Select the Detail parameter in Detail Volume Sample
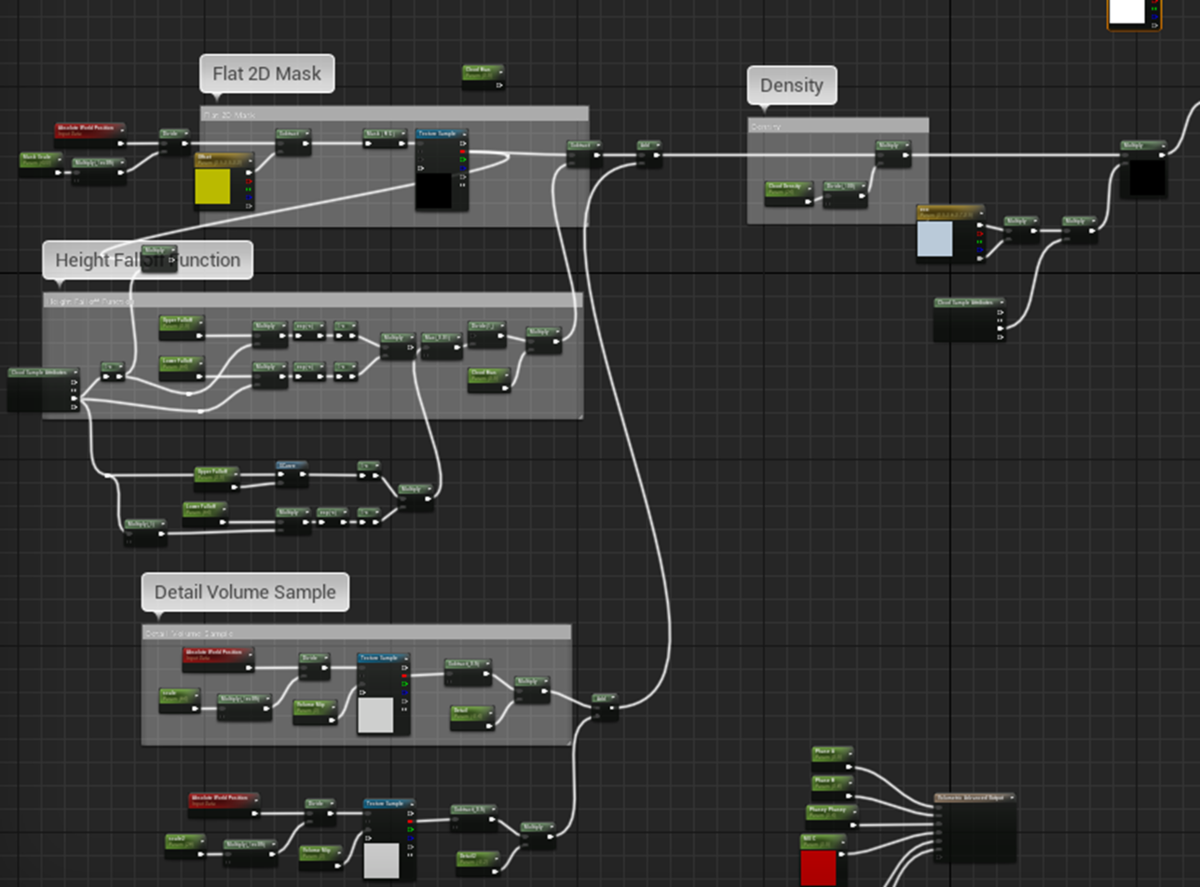Viewport: 1200px width, 887px height. click(472, 716)
